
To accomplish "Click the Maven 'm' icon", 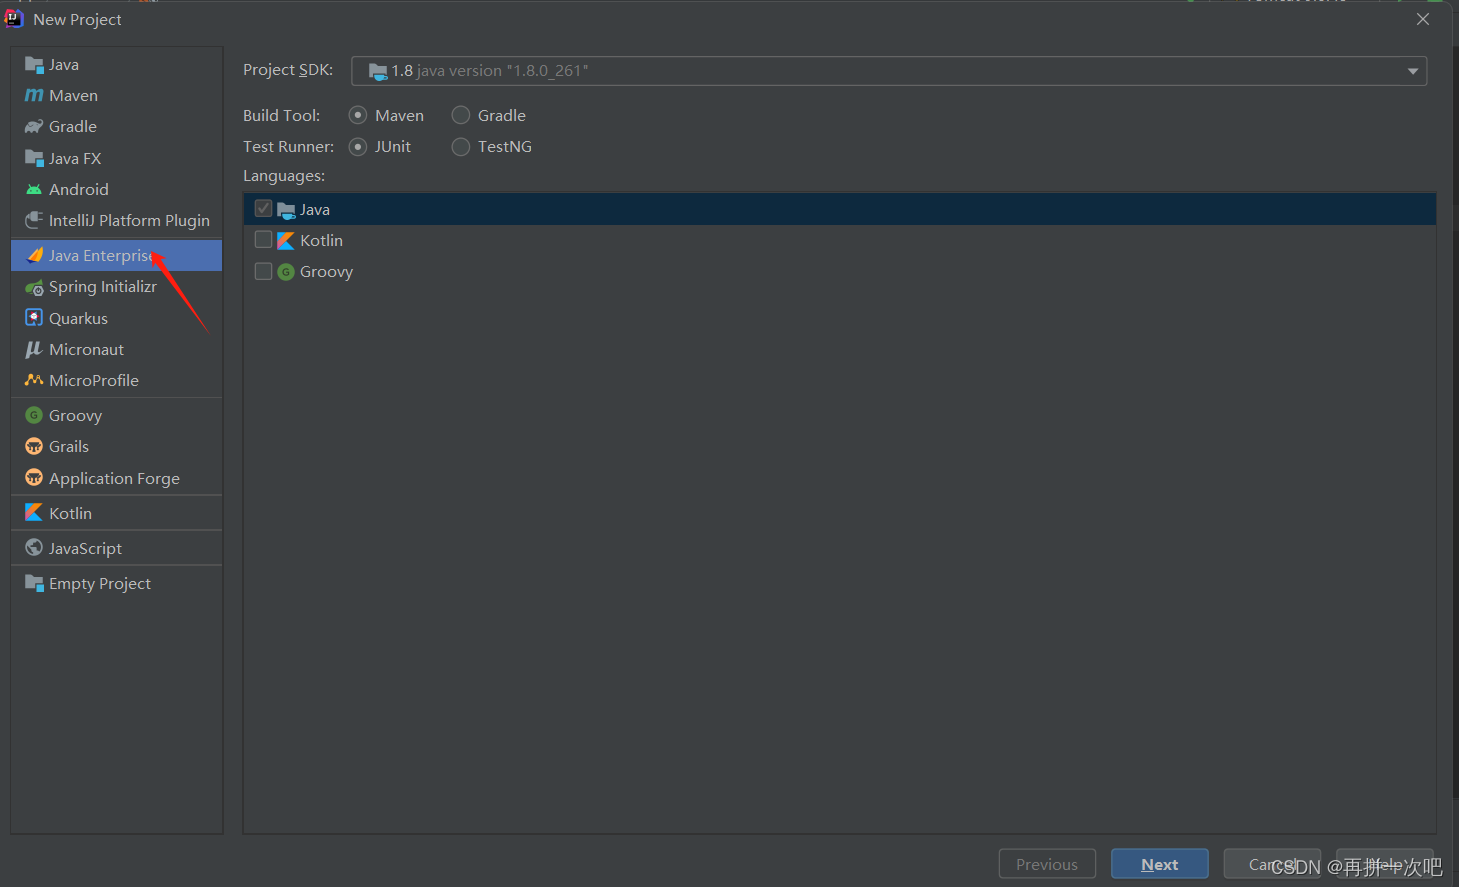I will pyautogui.click(x=34, y=96).
